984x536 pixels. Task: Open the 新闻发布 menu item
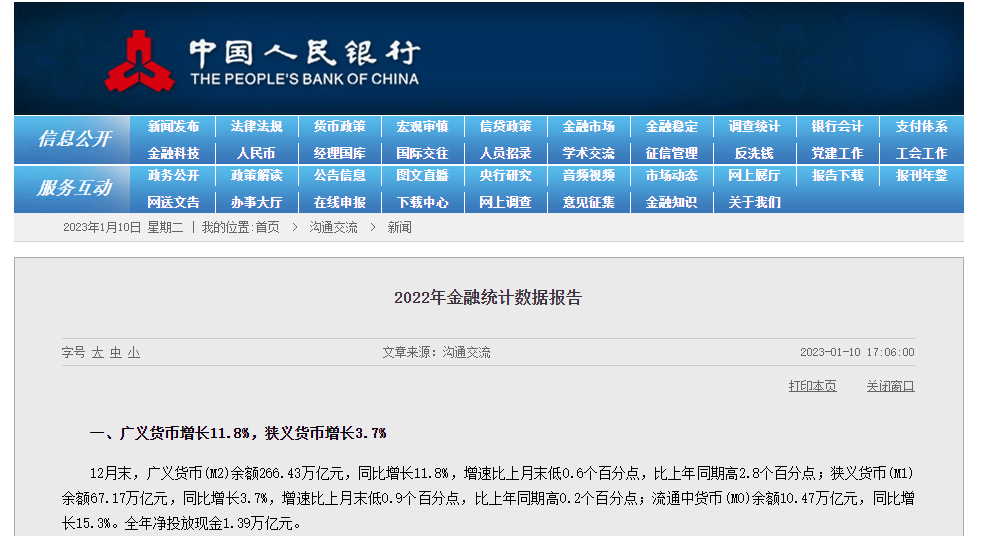coord(173,126)
